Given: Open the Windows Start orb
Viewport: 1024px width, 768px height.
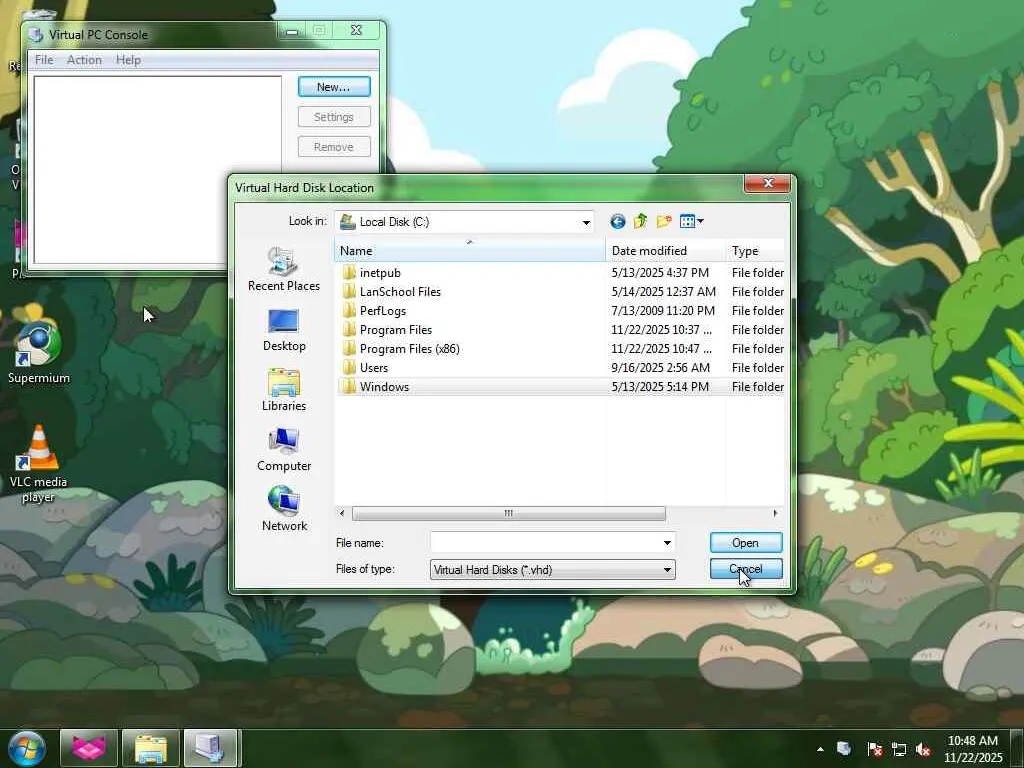Looking at the screenshot, I should 27,748.
